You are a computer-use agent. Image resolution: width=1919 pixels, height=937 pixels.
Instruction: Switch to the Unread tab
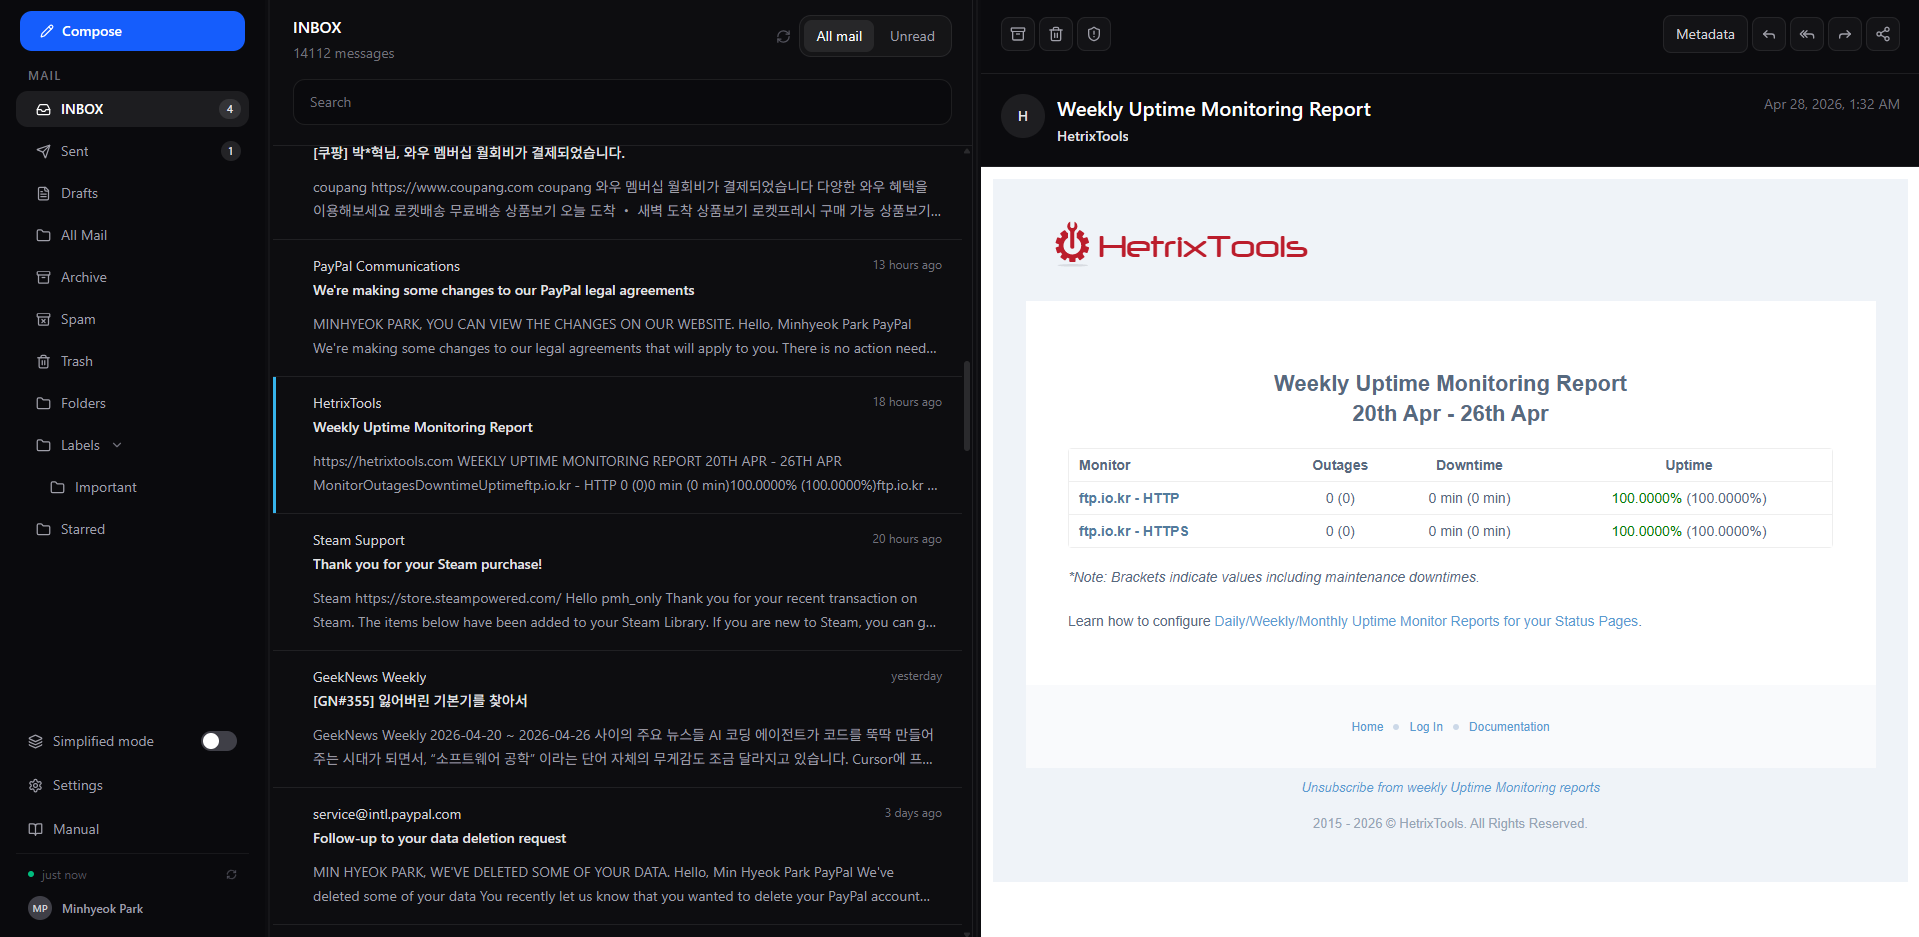tap(912, 36)
